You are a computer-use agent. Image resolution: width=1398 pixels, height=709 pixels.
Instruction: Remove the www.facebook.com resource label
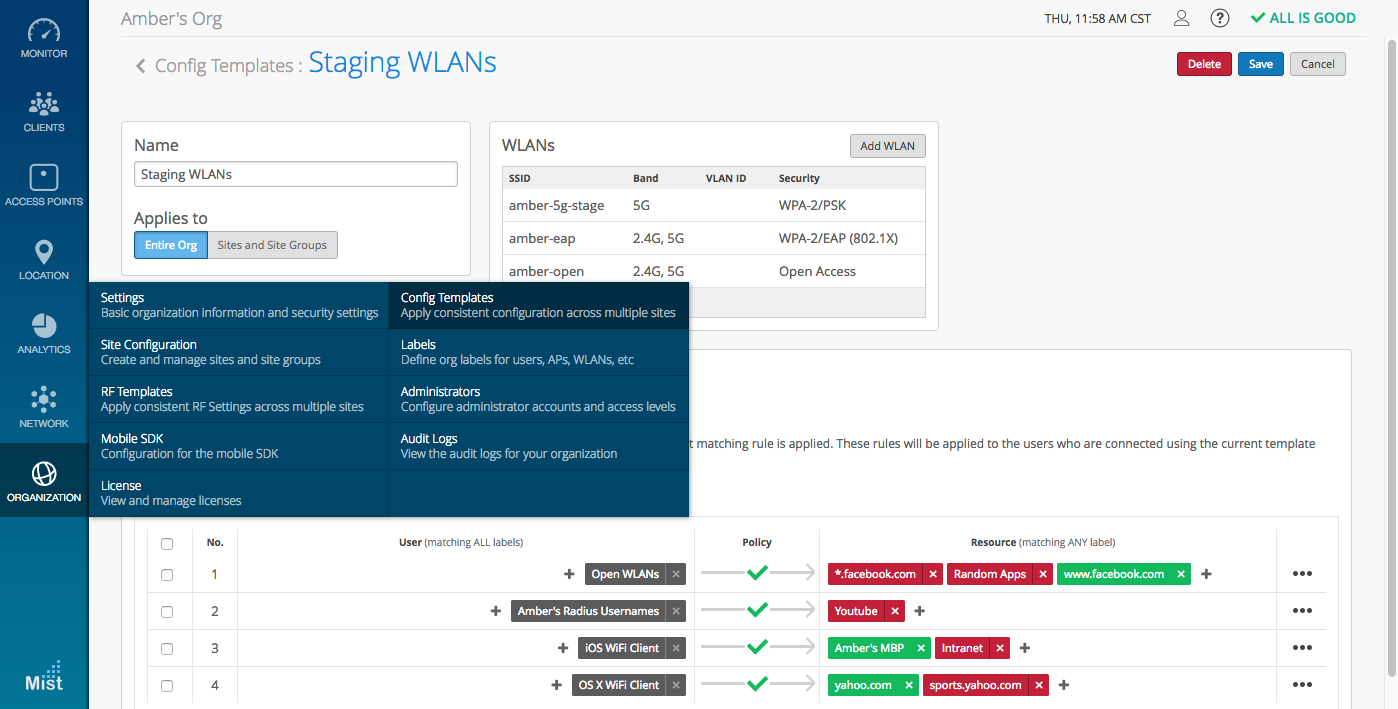pos(1181,574)
